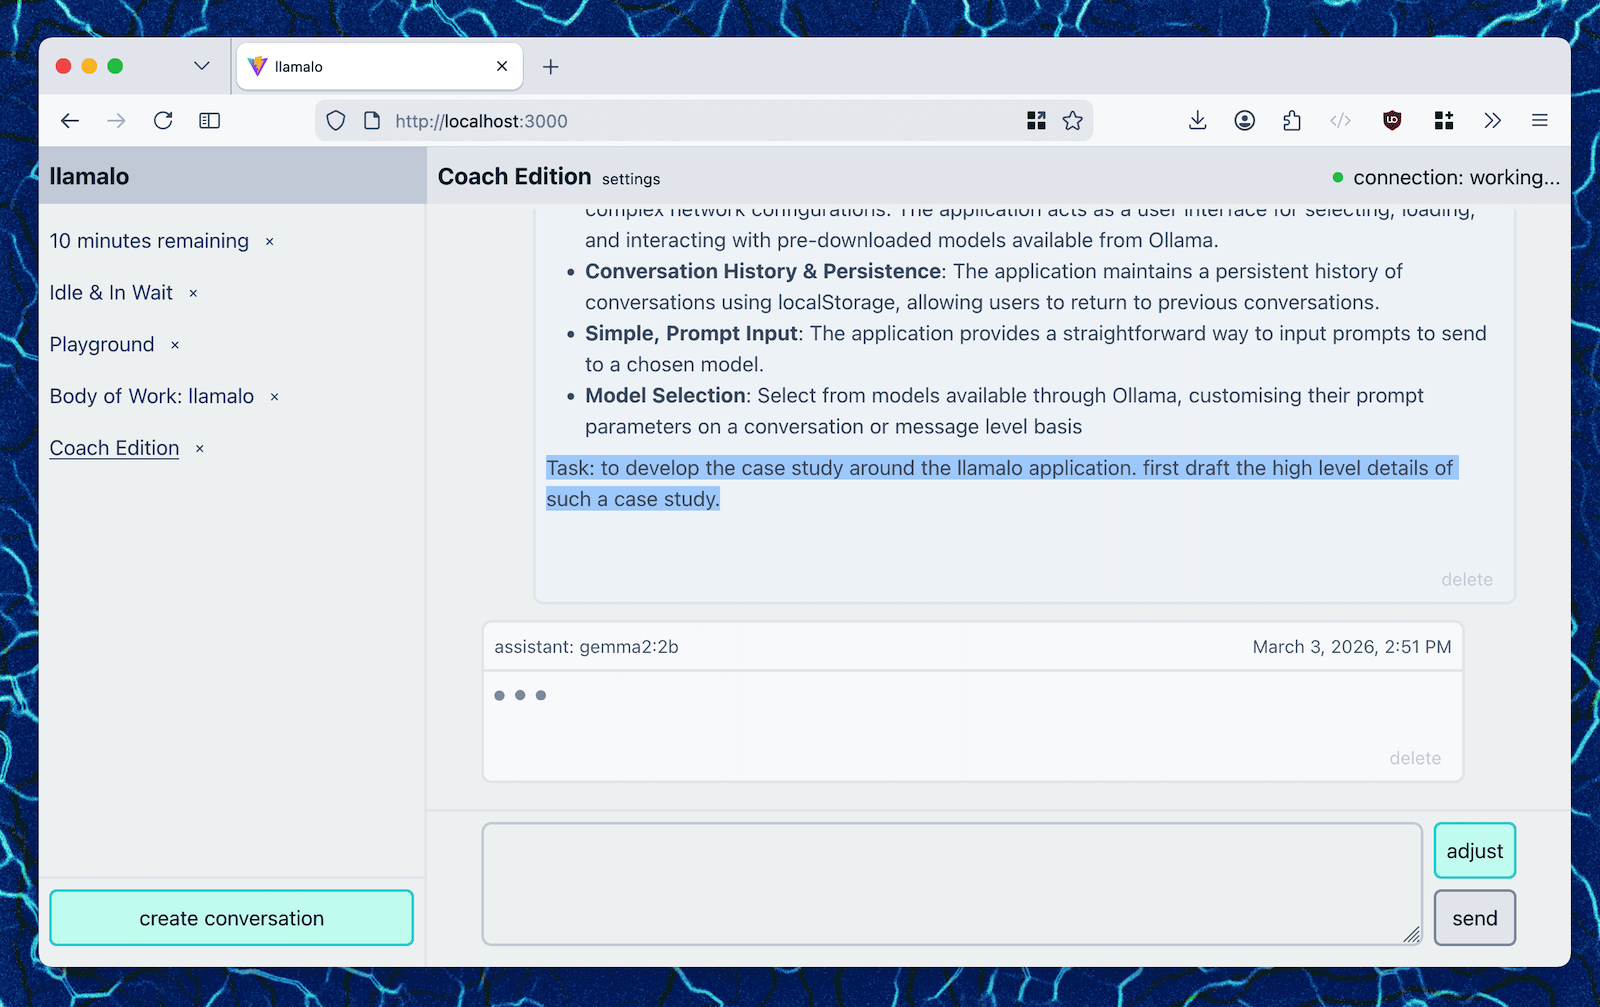Open the extensions puzzle piece icon
This screenshot has height=1007, width=1600.
1292,120
